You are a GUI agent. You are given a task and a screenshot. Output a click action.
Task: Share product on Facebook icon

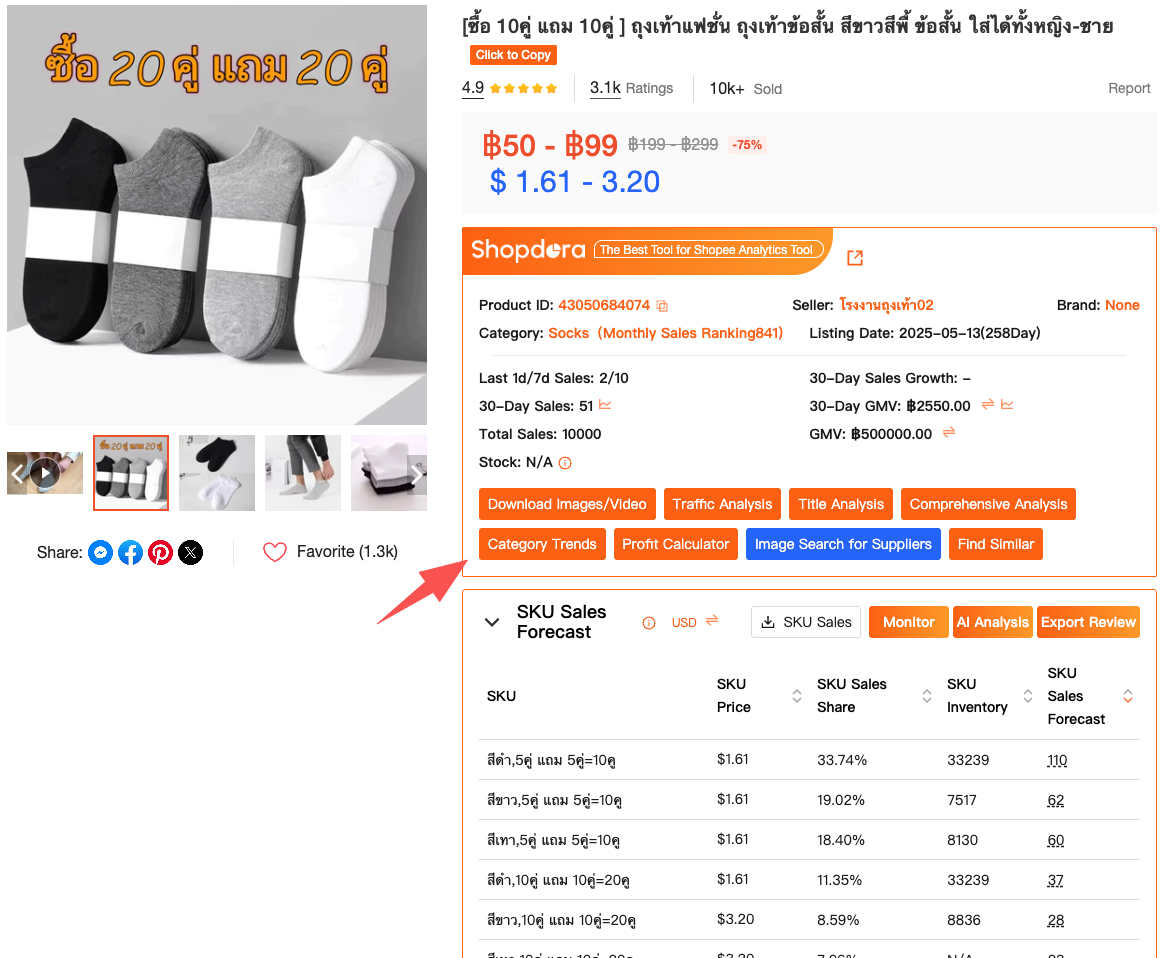tap(130, 553)
